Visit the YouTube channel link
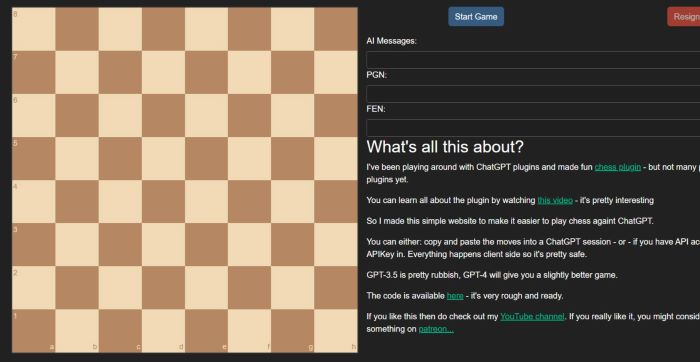 (532, 316)
